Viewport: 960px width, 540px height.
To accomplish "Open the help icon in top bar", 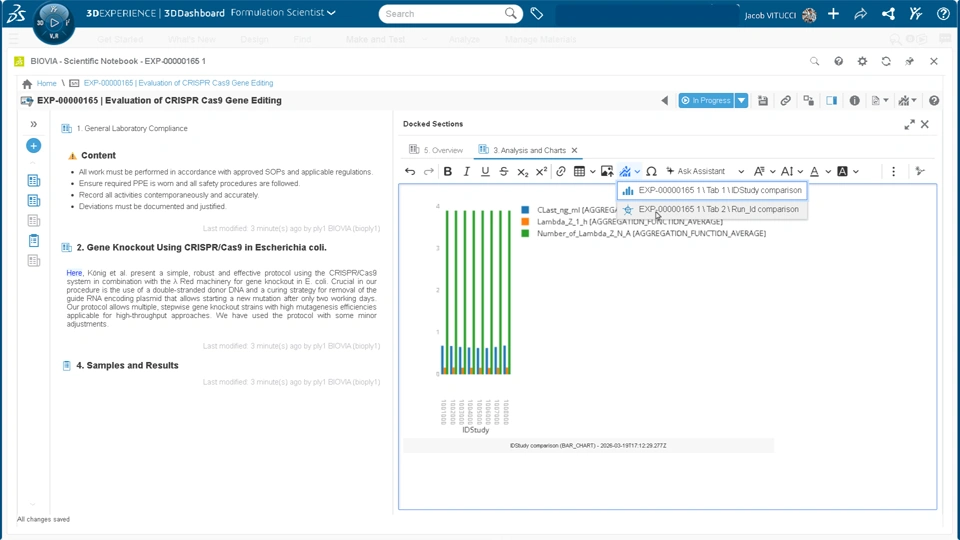I will tap(943, 14).
